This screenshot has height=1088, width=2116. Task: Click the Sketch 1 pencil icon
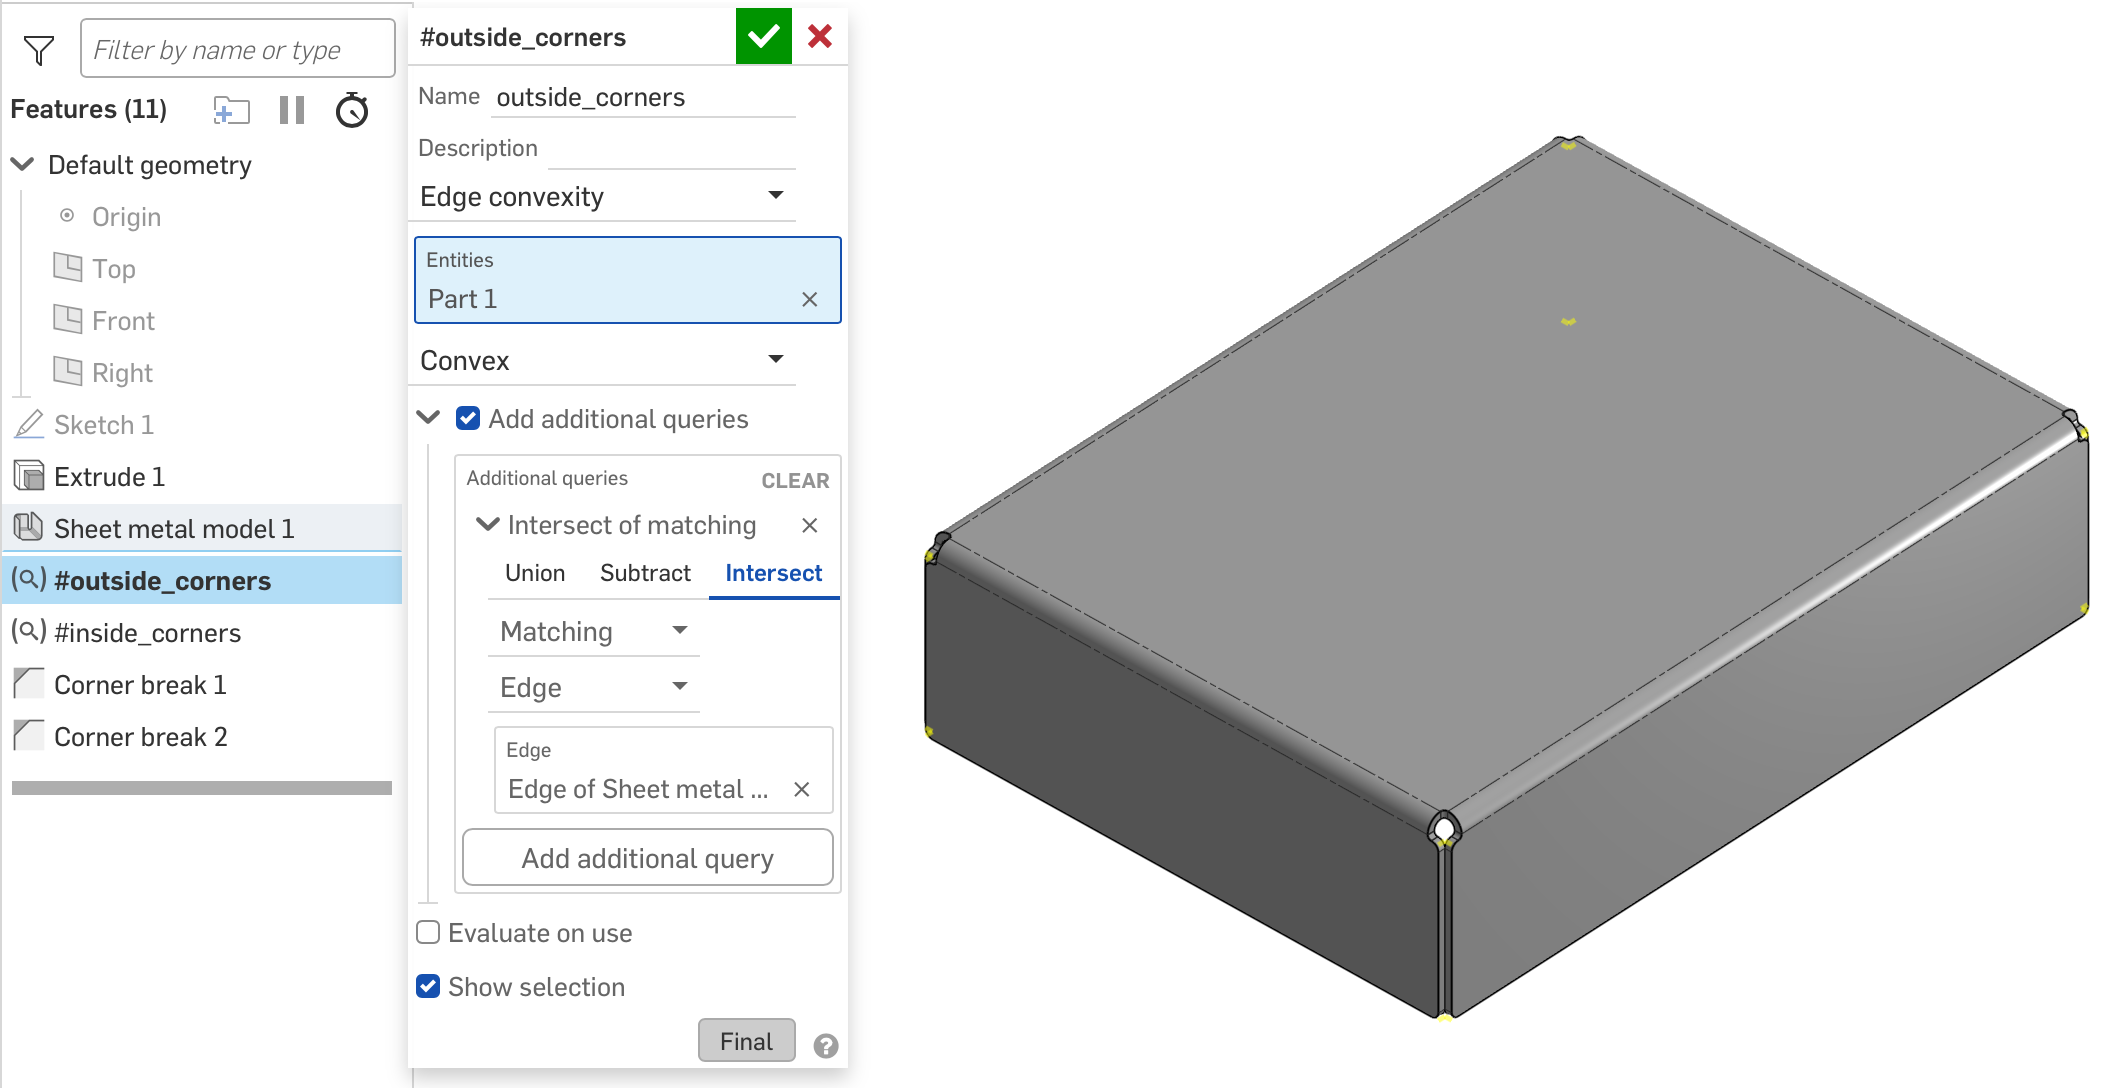tap(29, 425)
